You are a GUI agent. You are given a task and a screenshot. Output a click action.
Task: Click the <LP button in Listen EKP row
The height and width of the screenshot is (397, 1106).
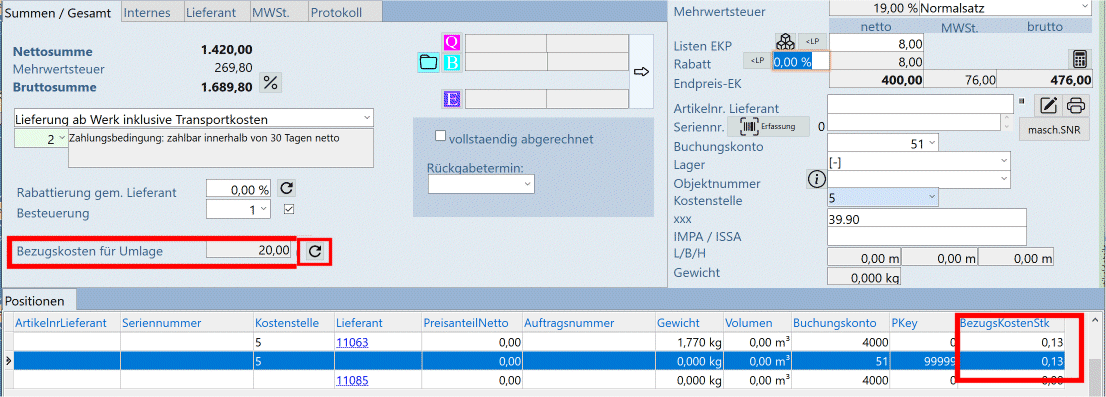(812, 42)
